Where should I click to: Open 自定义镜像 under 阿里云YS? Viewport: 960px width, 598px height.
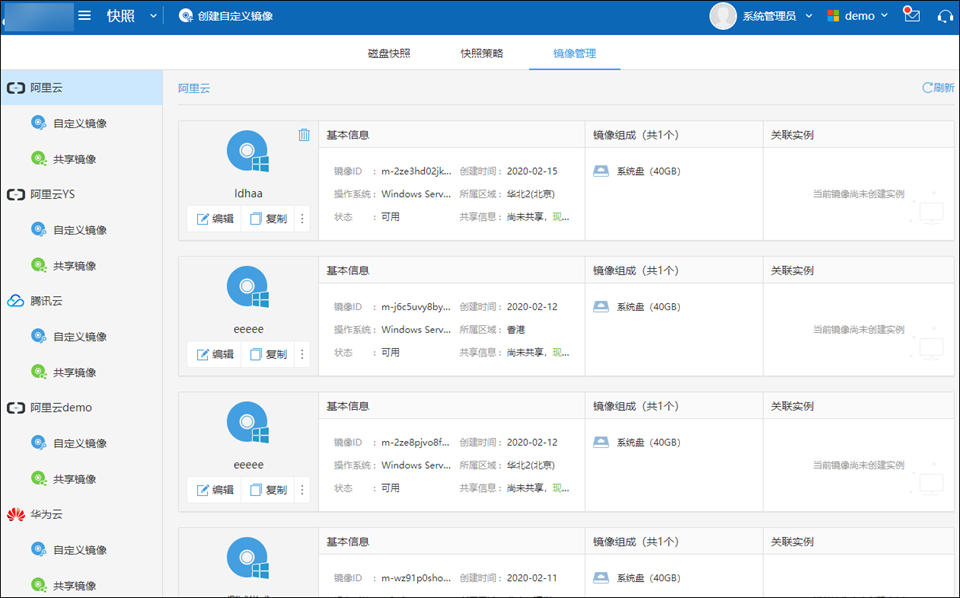(82, 230)
